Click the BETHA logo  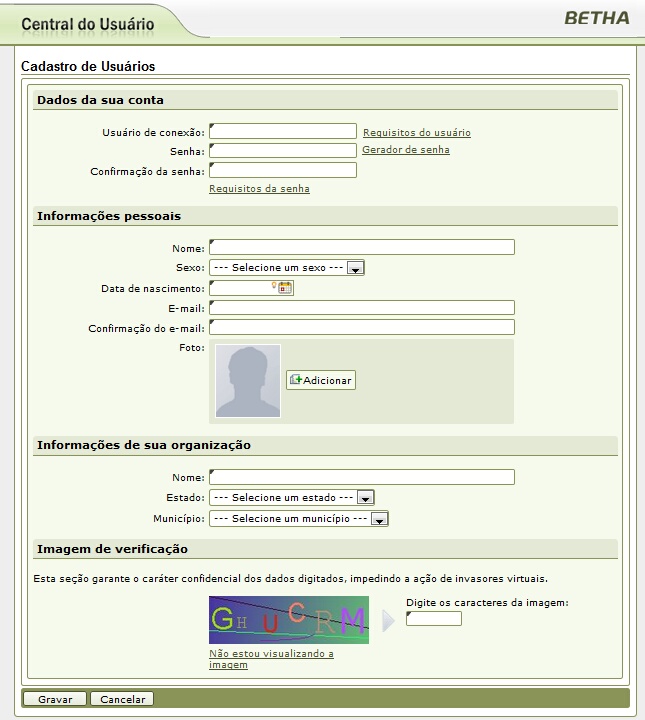(x=596, y=18)
